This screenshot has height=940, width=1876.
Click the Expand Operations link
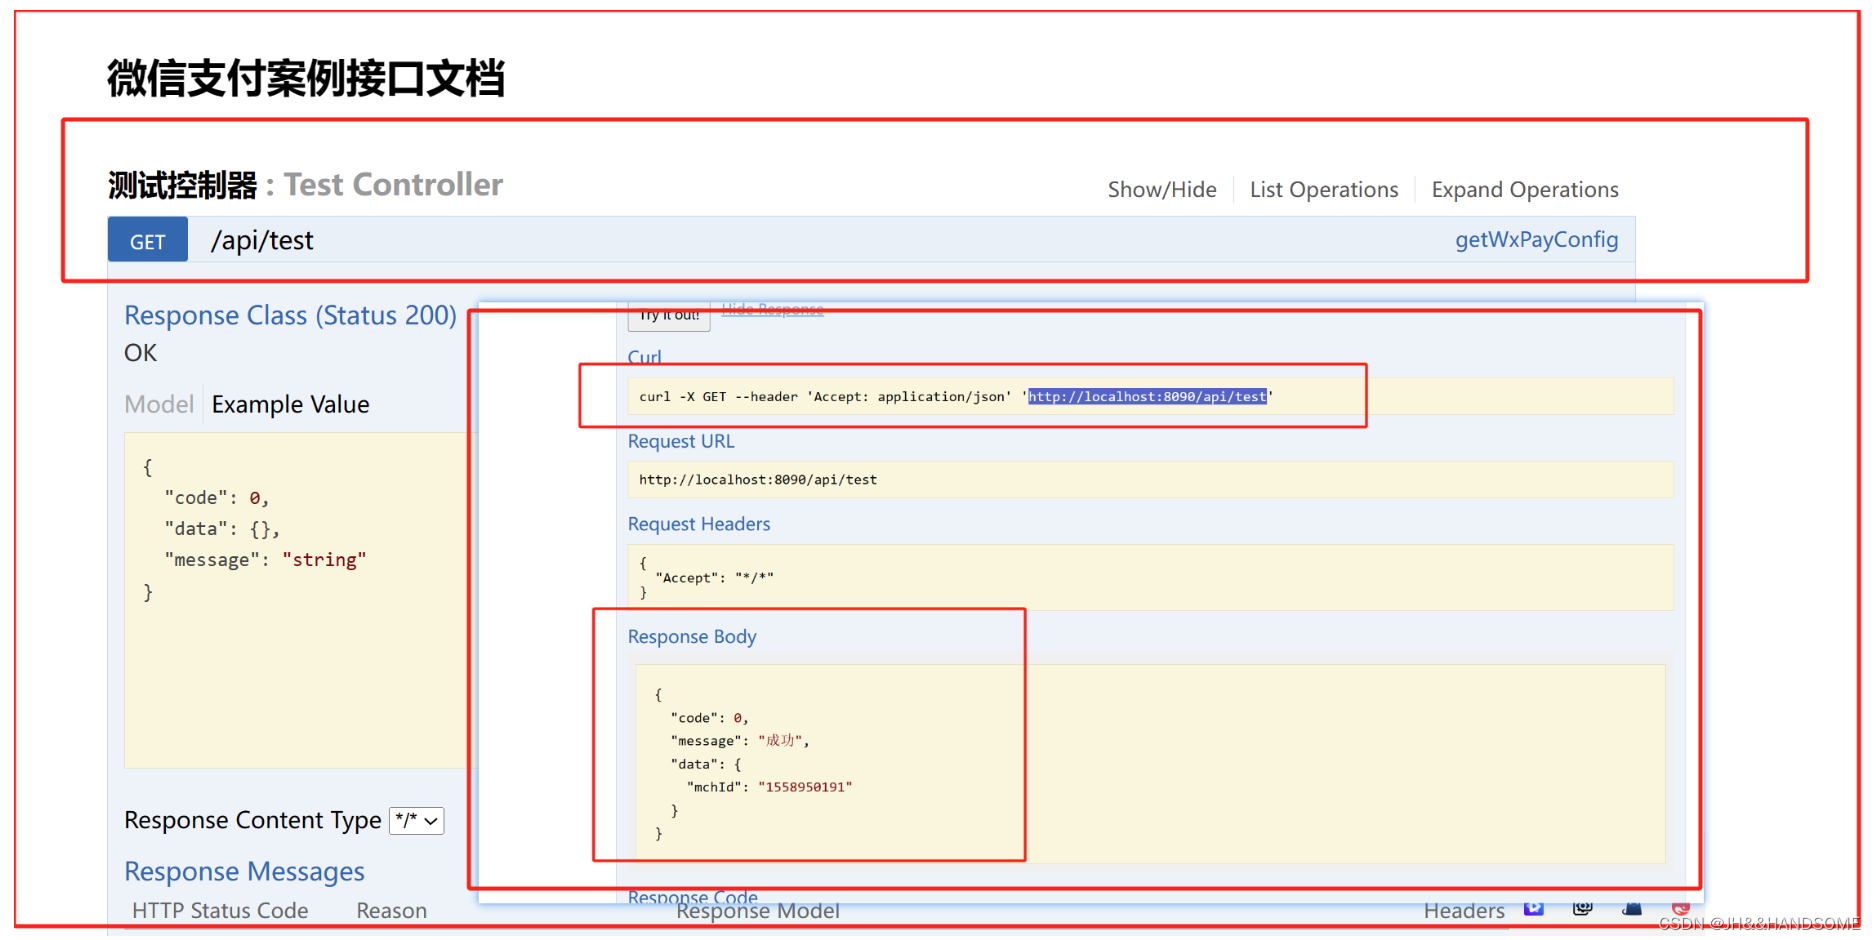(1525, 190)
